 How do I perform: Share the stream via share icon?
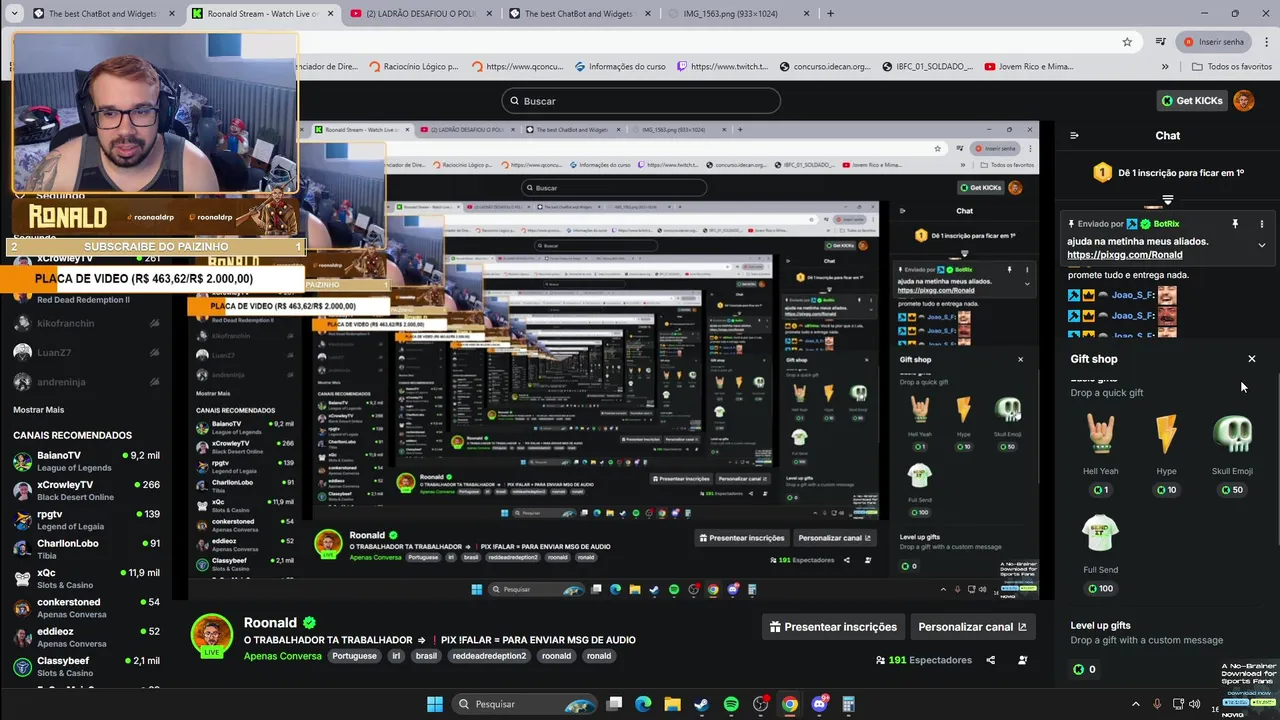pyautogui.click(x=990, y=660)
